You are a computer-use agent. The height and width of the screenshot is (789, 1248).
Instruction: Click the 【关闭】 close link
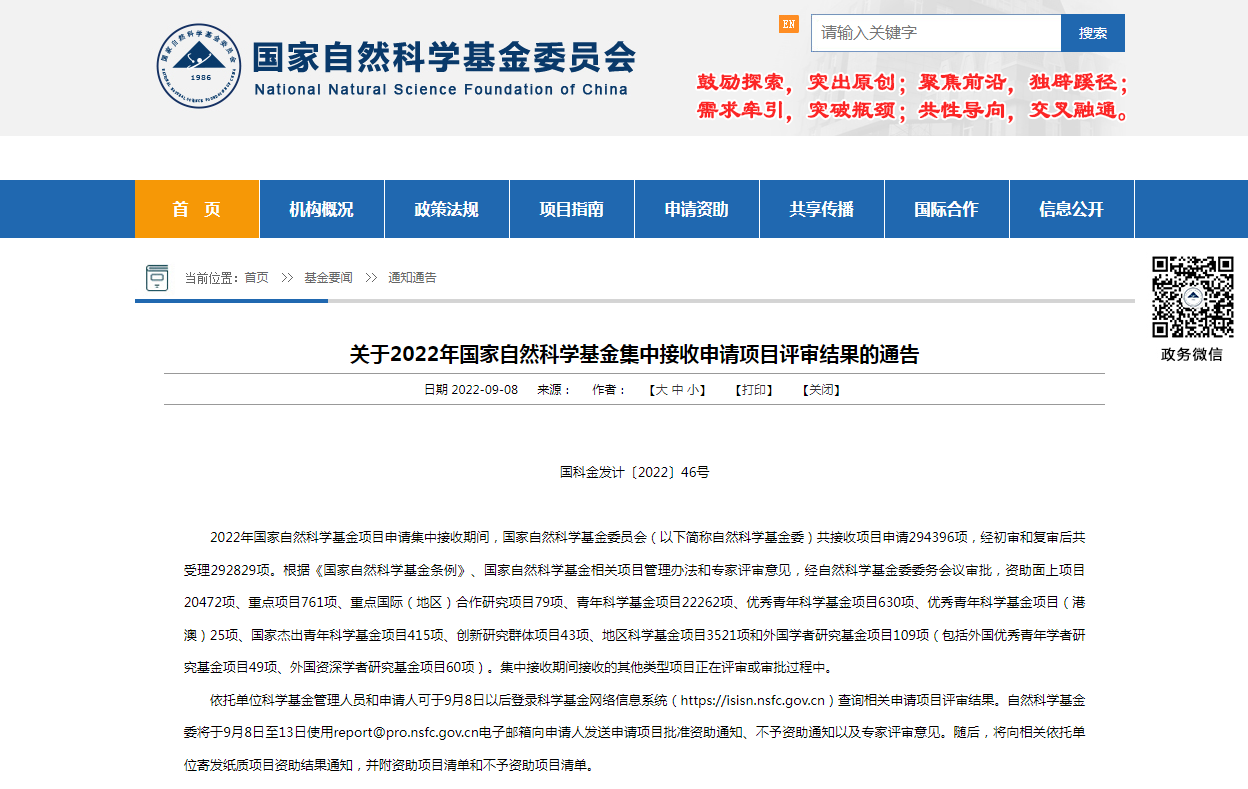pyautogui.click(x=821, y=390)
